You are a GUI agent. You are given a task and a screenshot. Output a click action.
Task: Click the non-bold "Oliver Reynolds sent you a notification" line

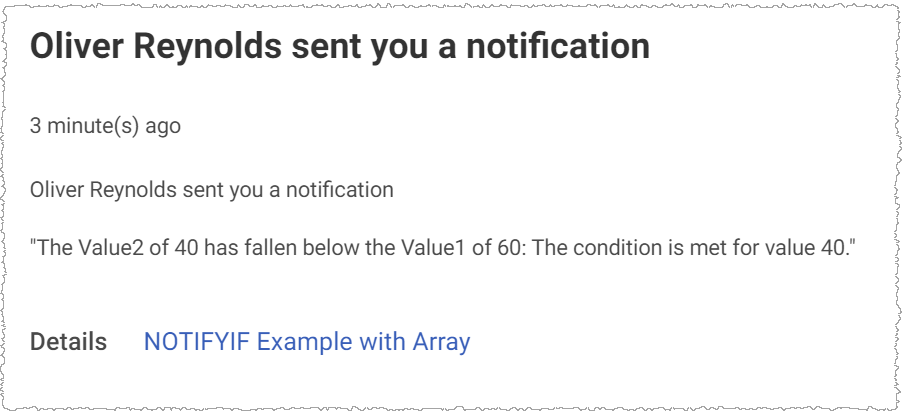click(212, 190)
